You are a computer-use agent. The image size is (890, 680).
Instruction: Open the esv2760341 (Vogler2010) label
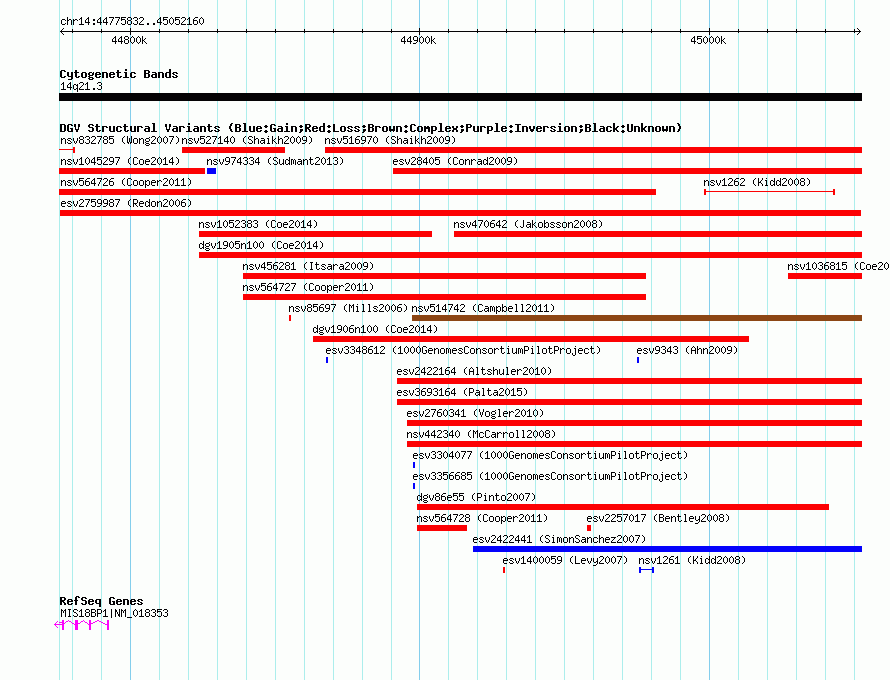[x=475, y=413]
